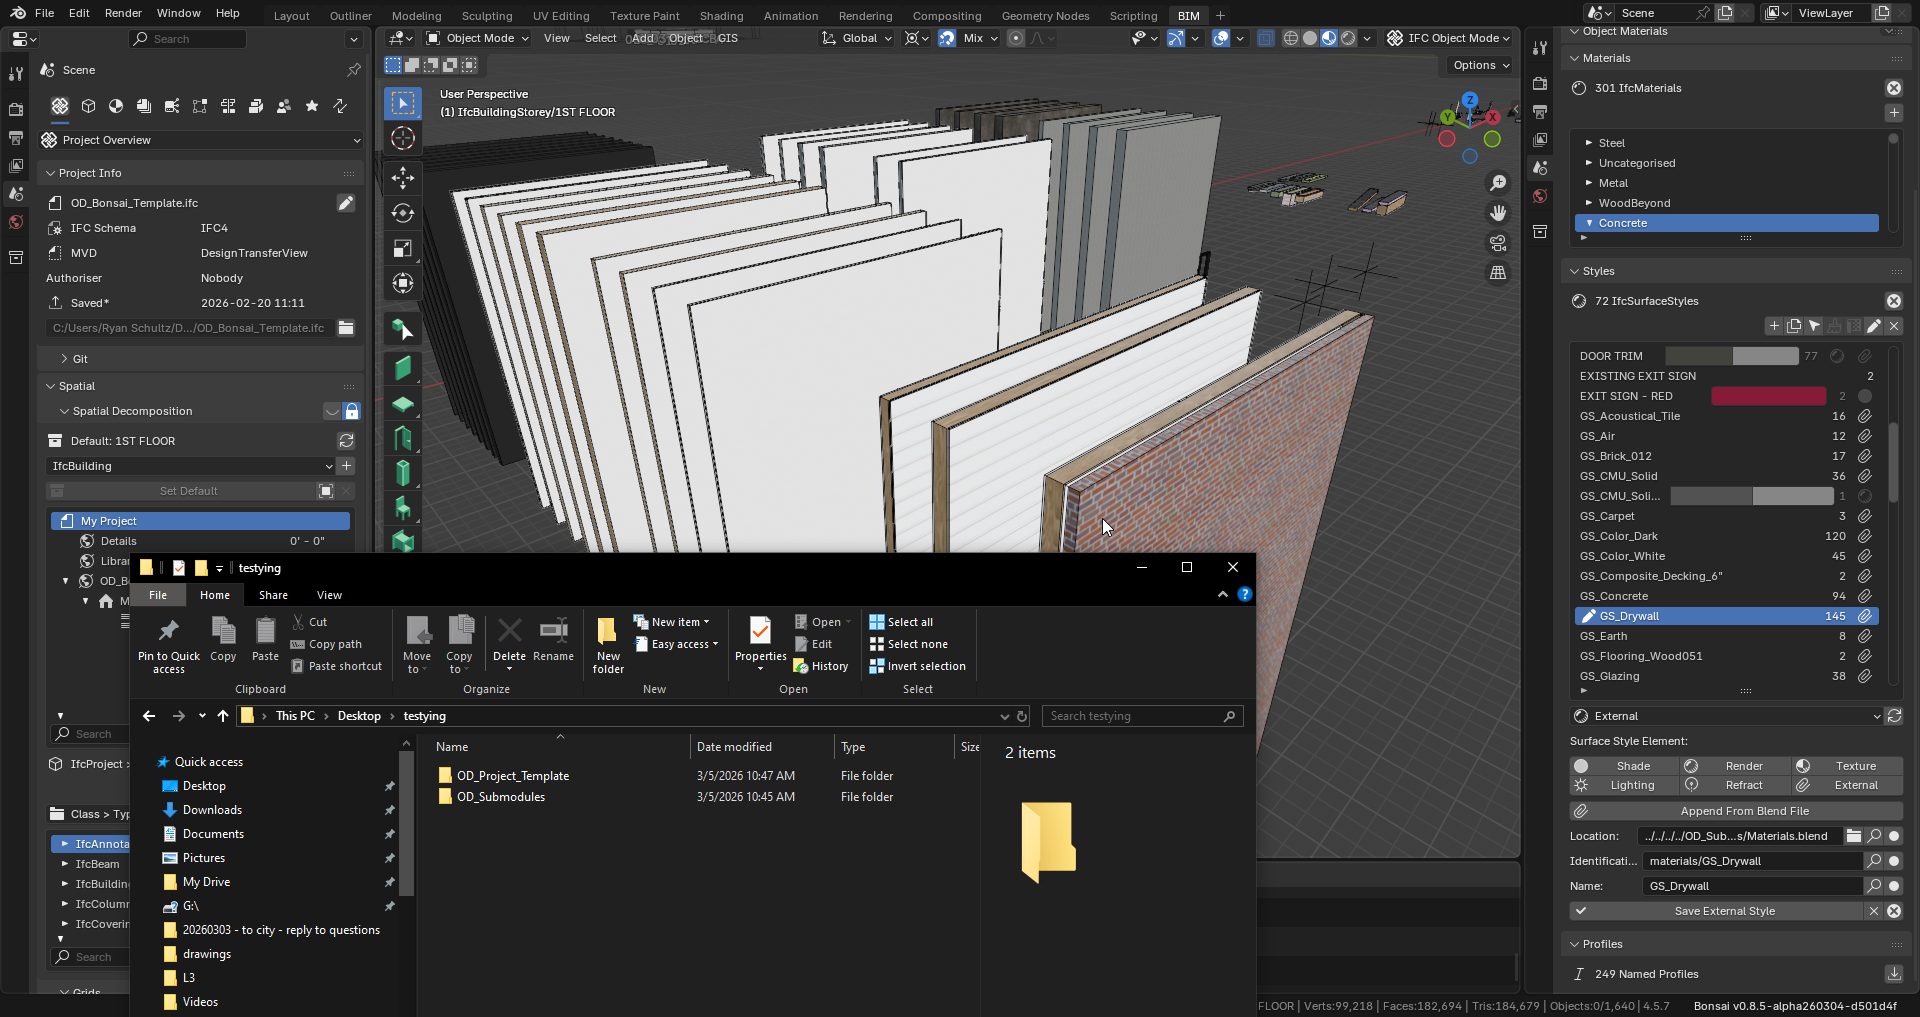Click the EXIT SIGN - RED color swatch
Image resolution: width=1920 pixels, height=1017 pixels.
pyautogui.click(x=1768, y=396)
